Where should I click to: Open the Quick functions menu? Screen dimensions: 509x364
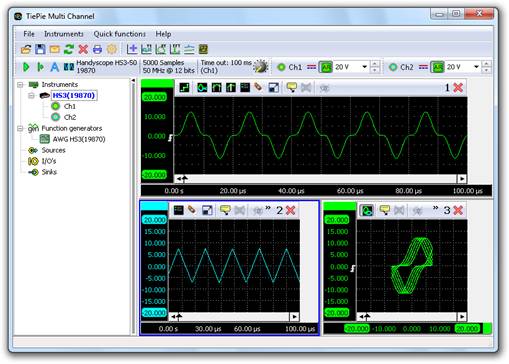pos(119,34)
